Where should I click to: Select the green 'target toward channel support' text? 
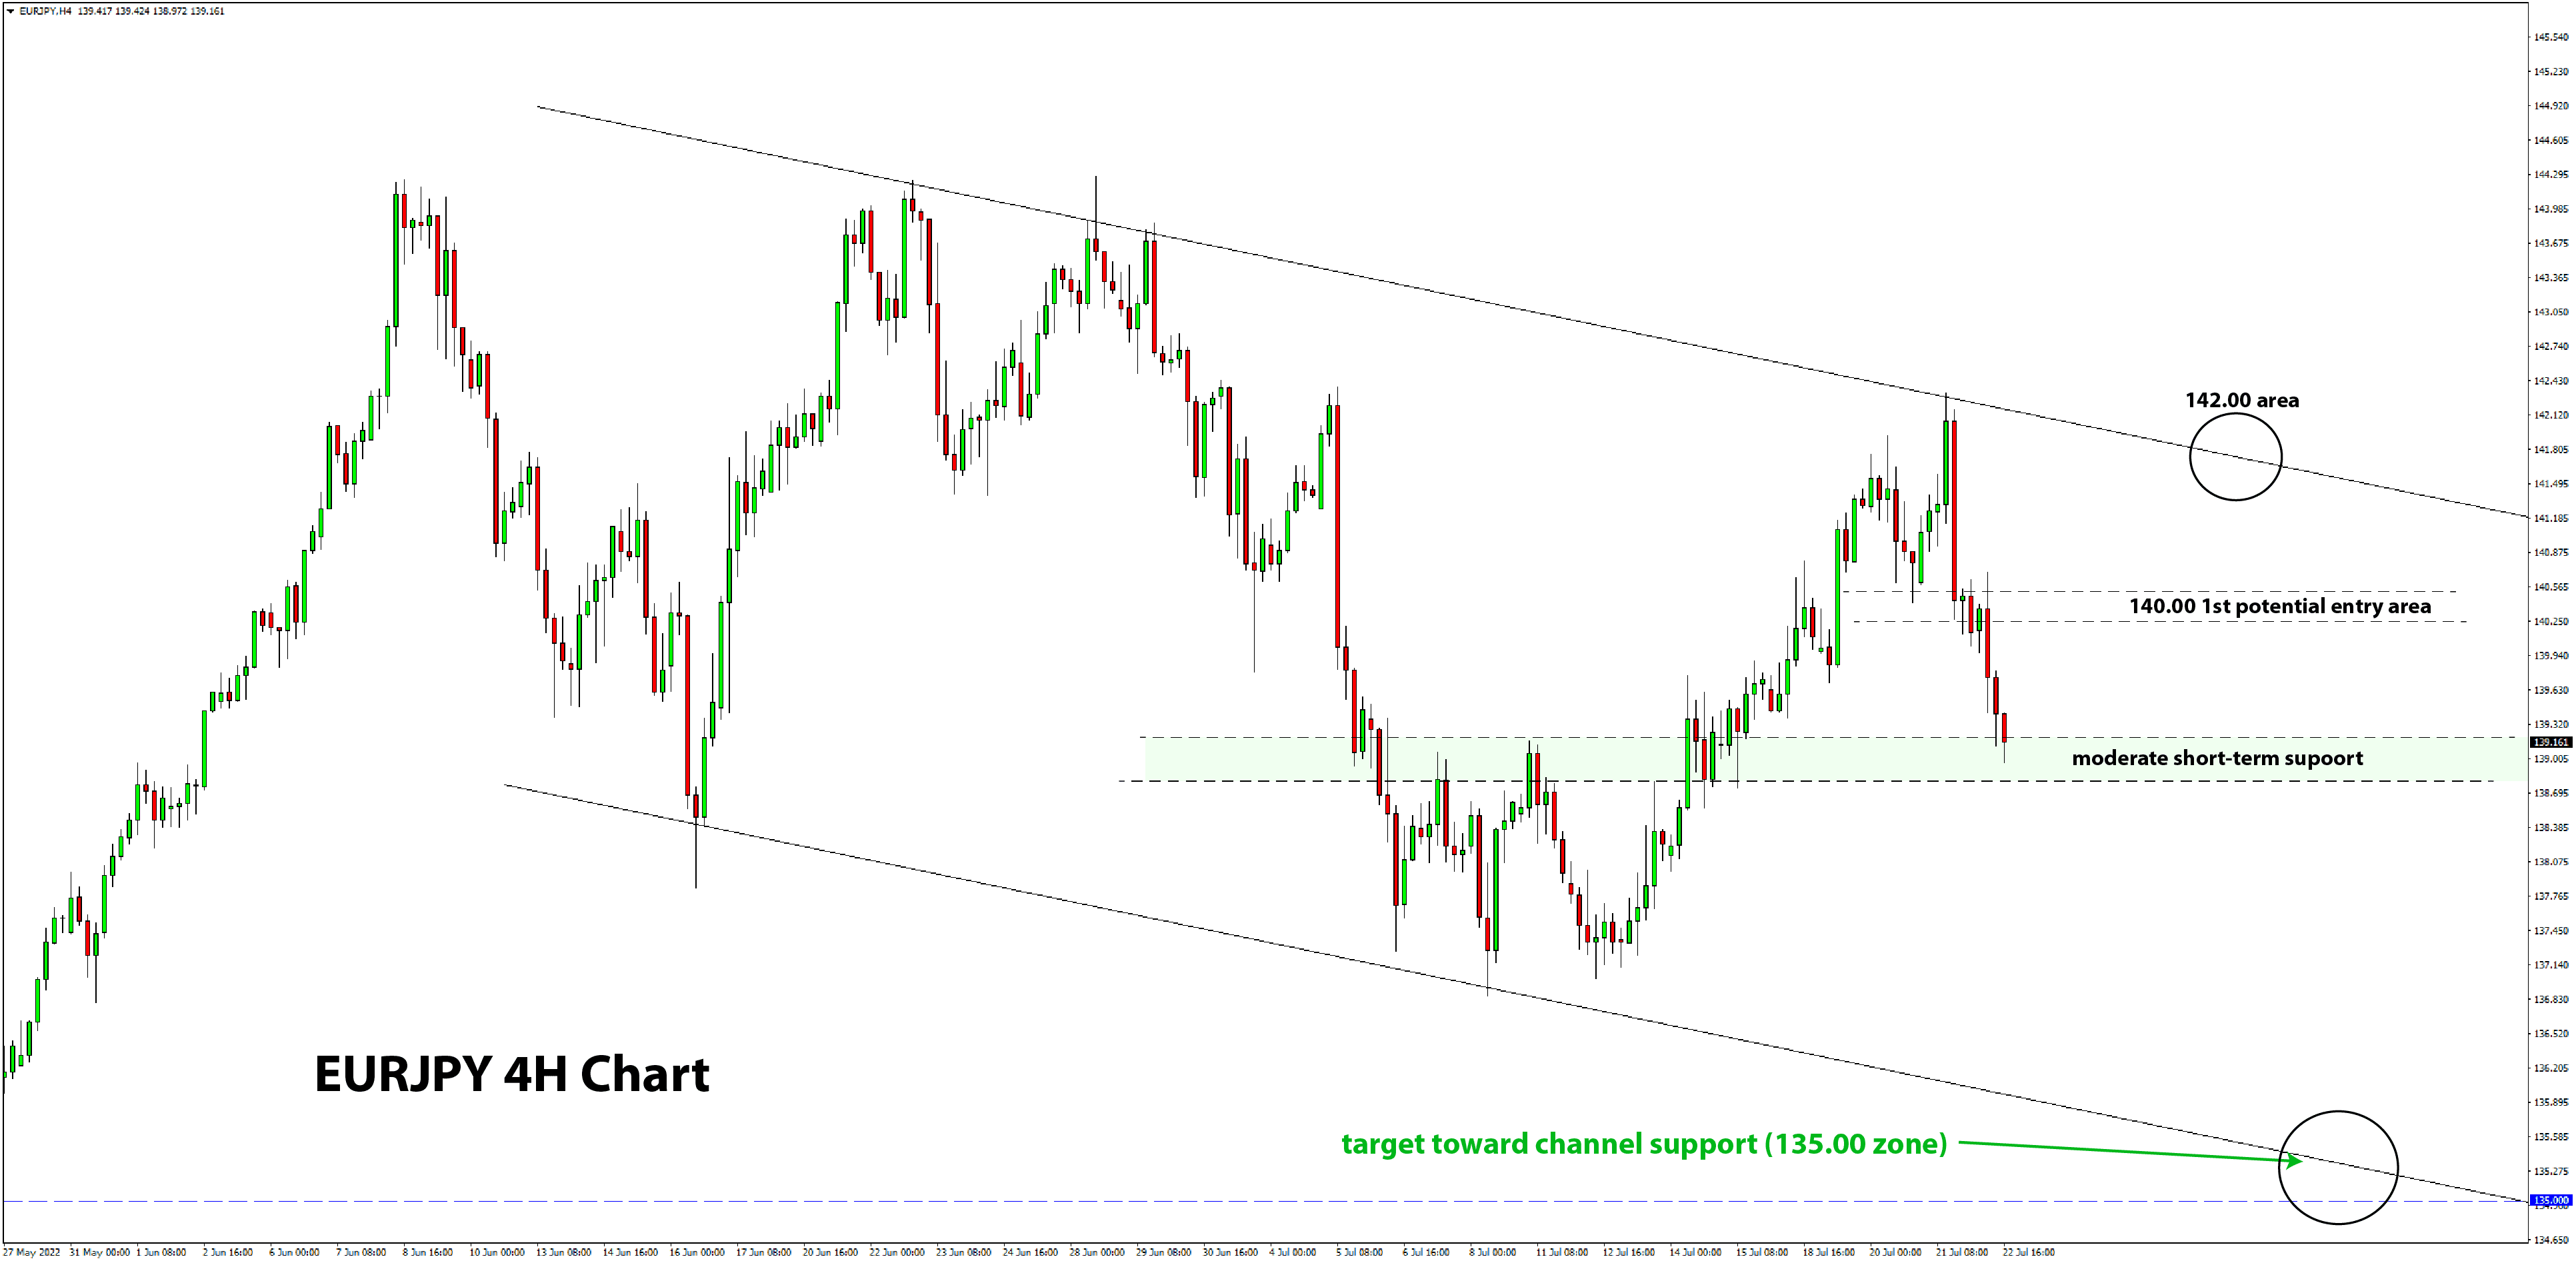coord(1644,1144)
